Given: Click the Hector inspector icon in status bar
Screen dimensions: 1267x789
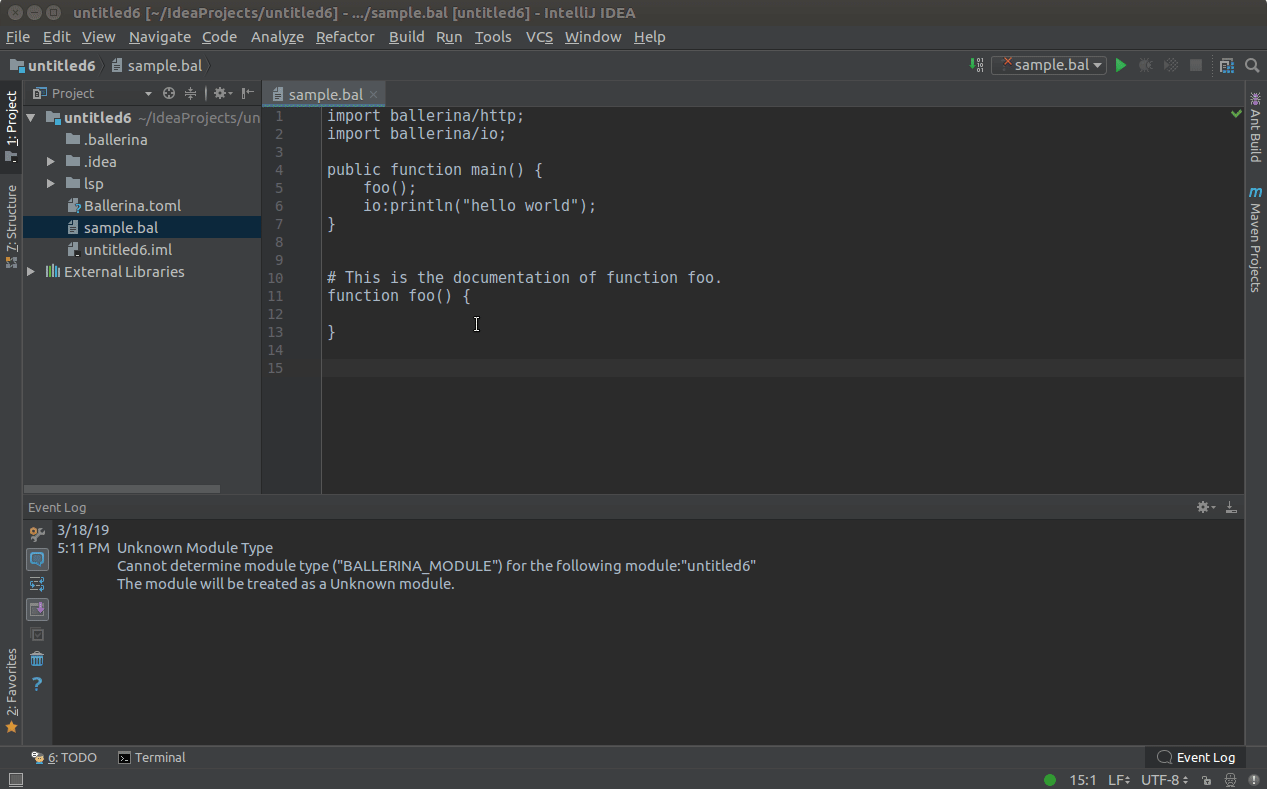Looking at the screenshot, I should 1230,780.
